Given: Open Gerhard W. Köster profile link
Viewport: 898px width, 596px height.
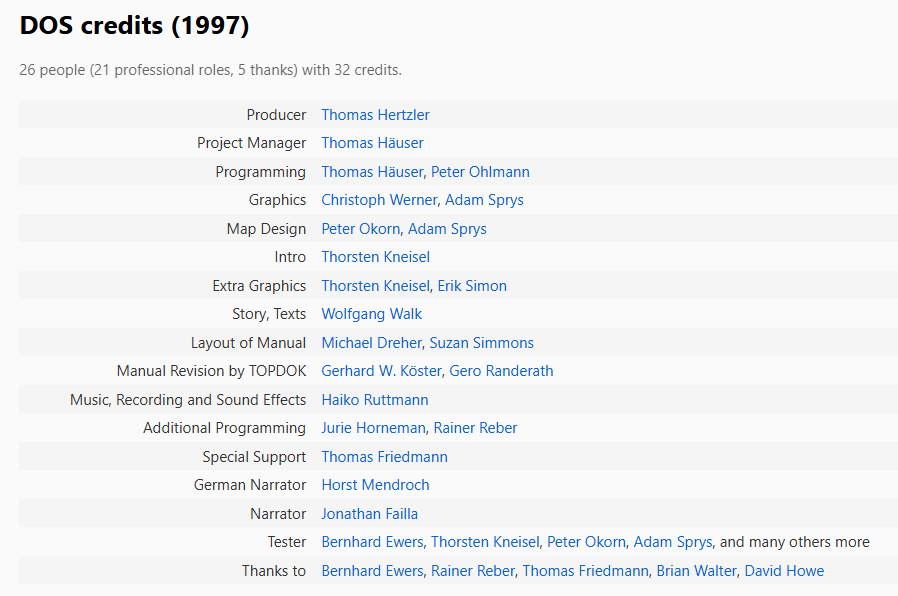Looking at the screenshot, I should [x=381, y=371].
